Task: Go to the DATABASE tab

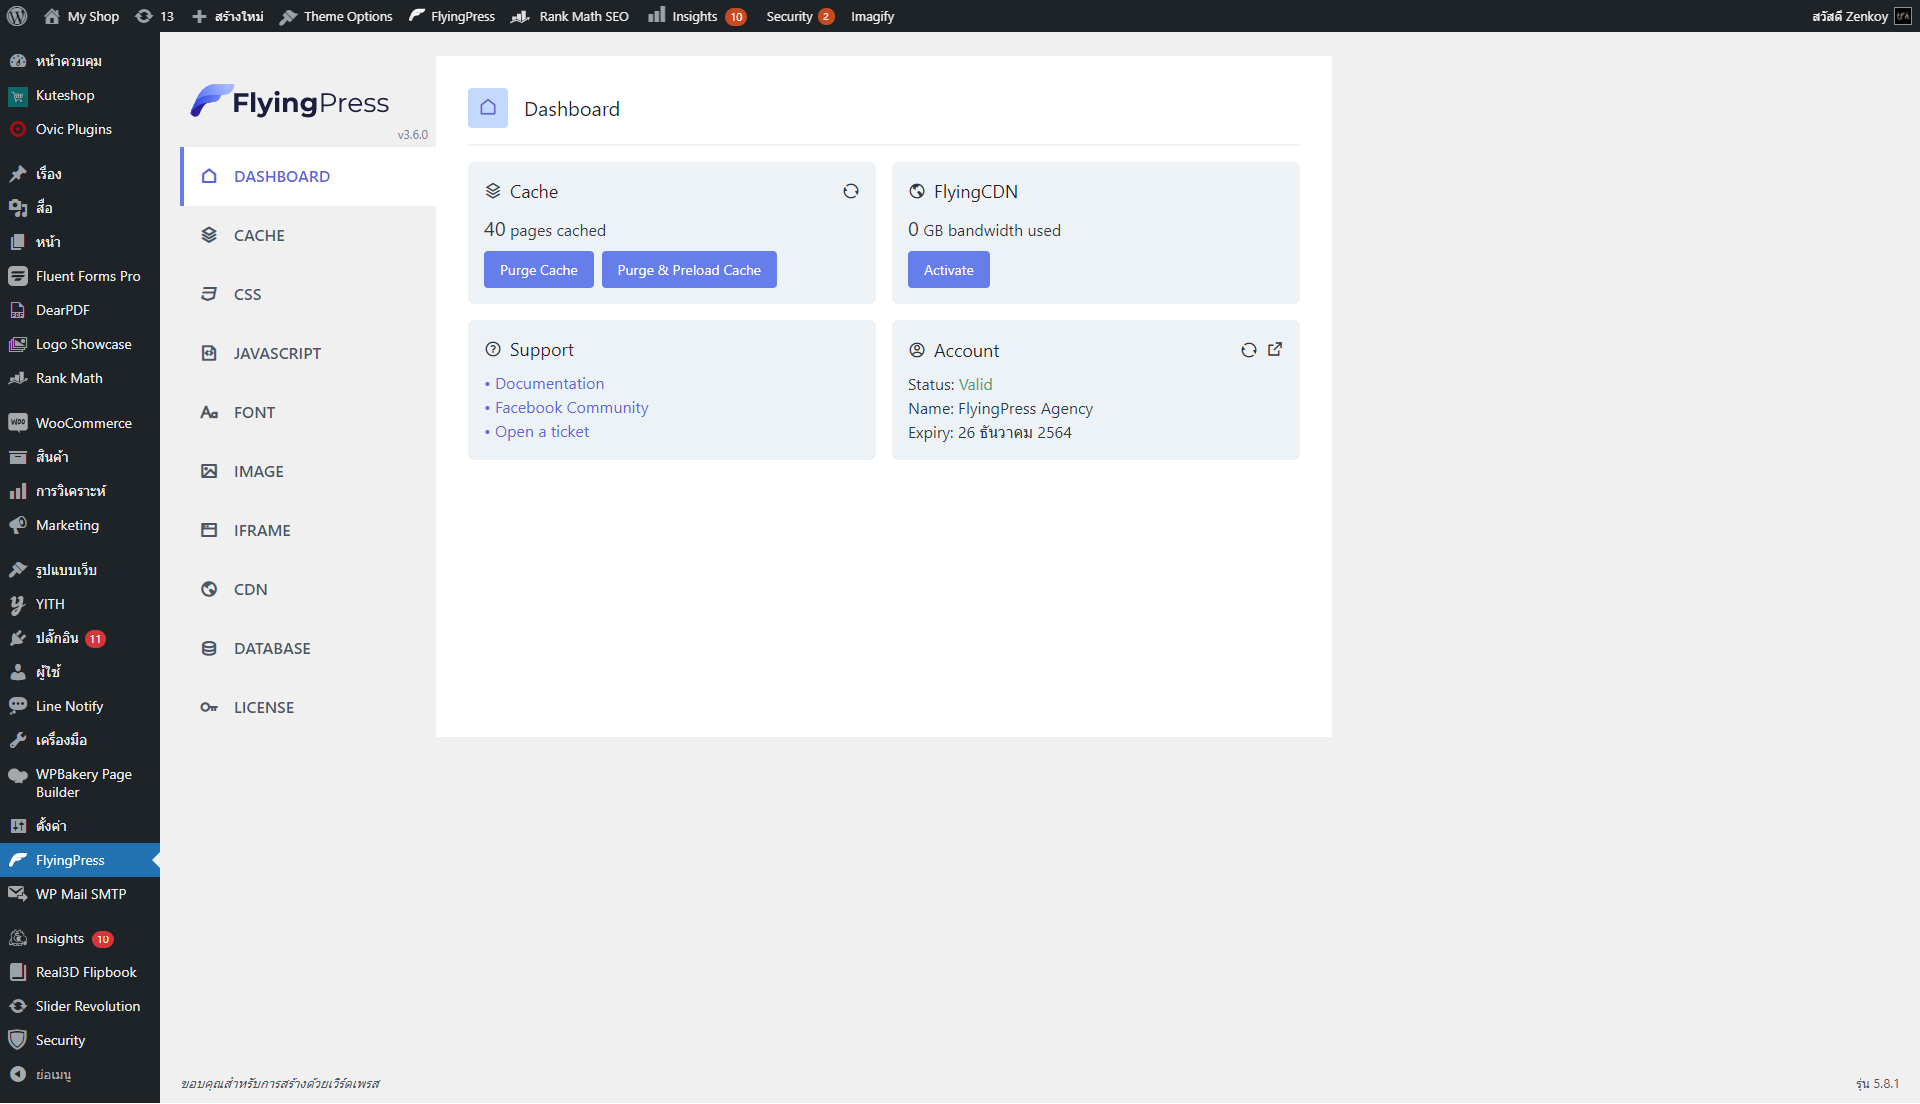Action: pos(272,648)
